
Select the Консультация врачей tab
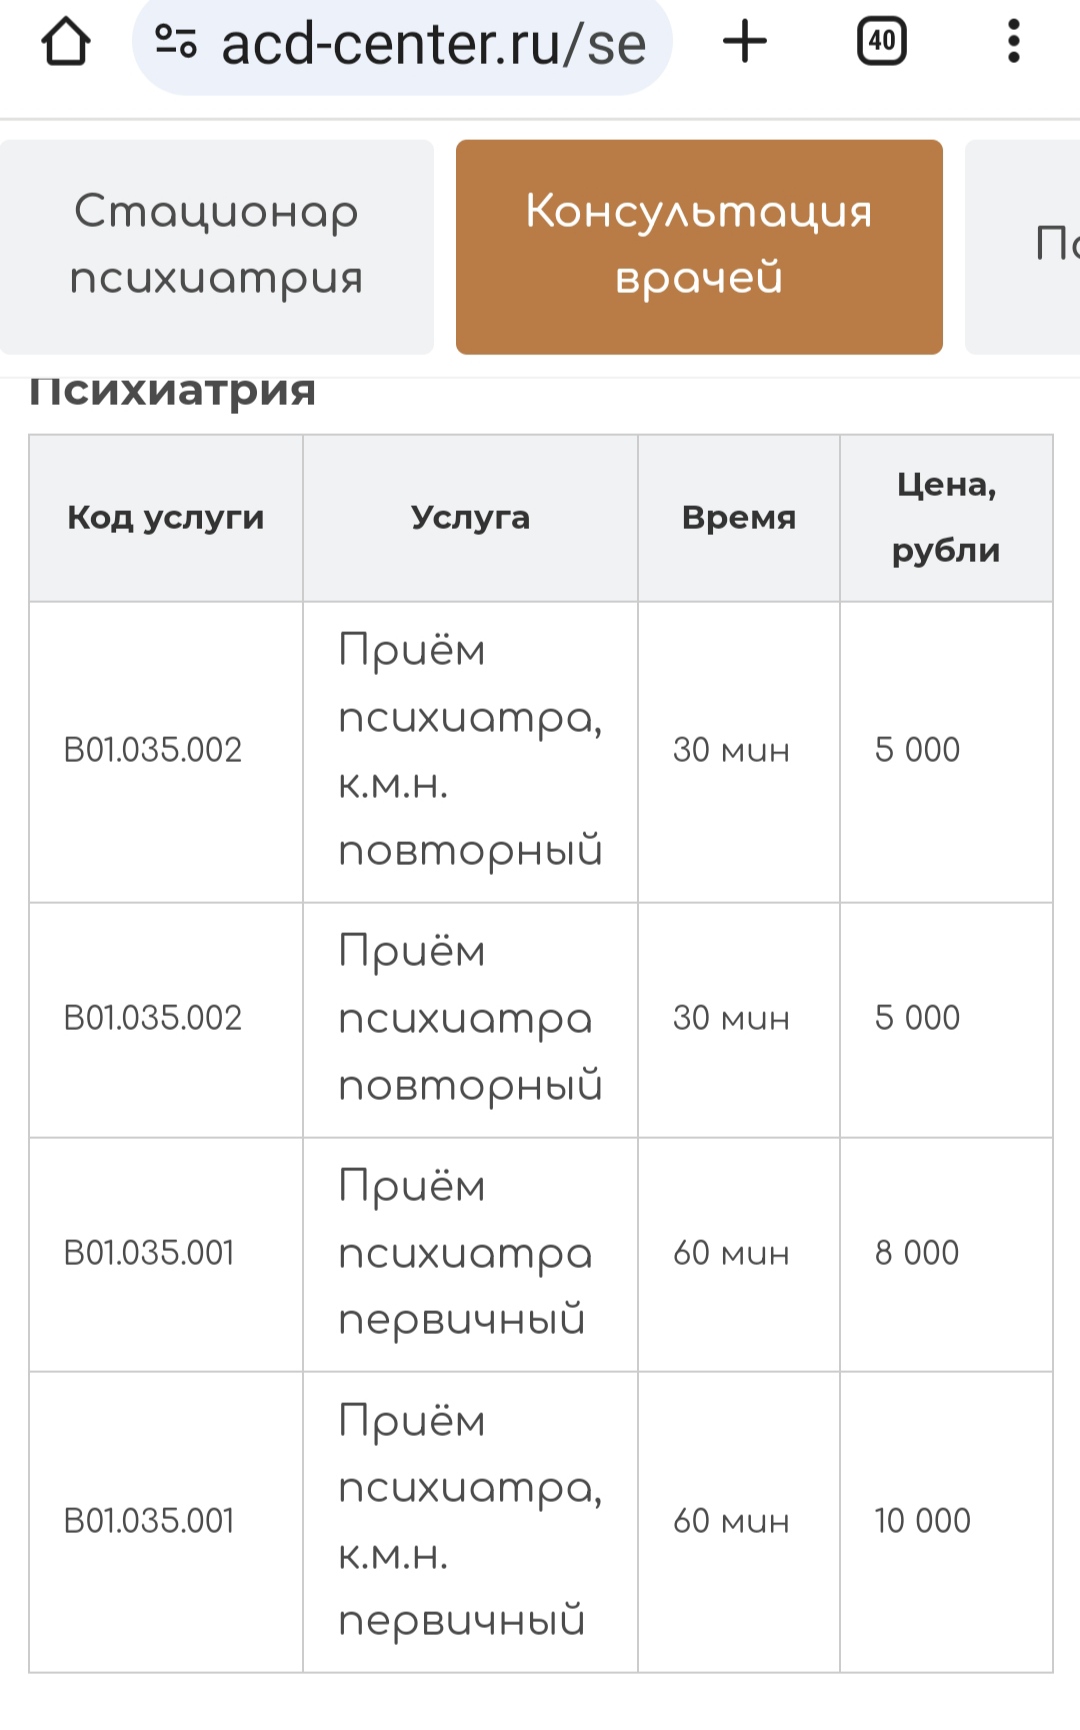[x=699, y=247]
